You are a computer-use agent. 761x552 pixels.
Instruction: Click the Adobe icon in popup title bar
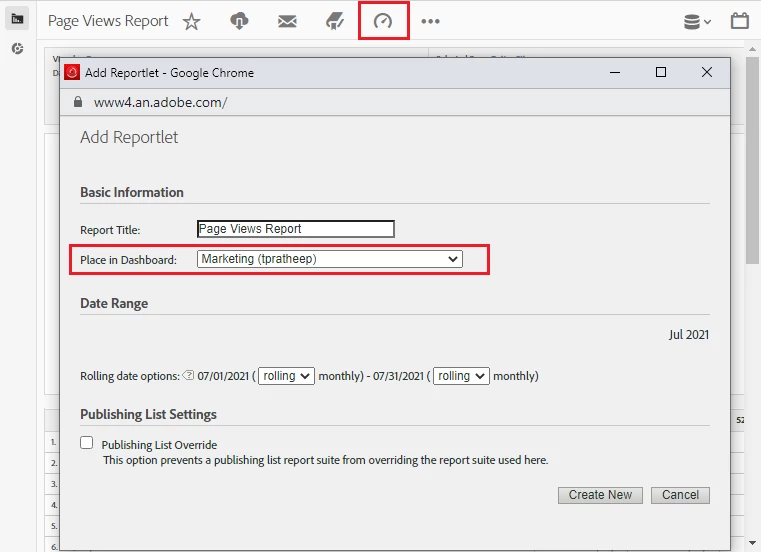(x=72, y=72)
